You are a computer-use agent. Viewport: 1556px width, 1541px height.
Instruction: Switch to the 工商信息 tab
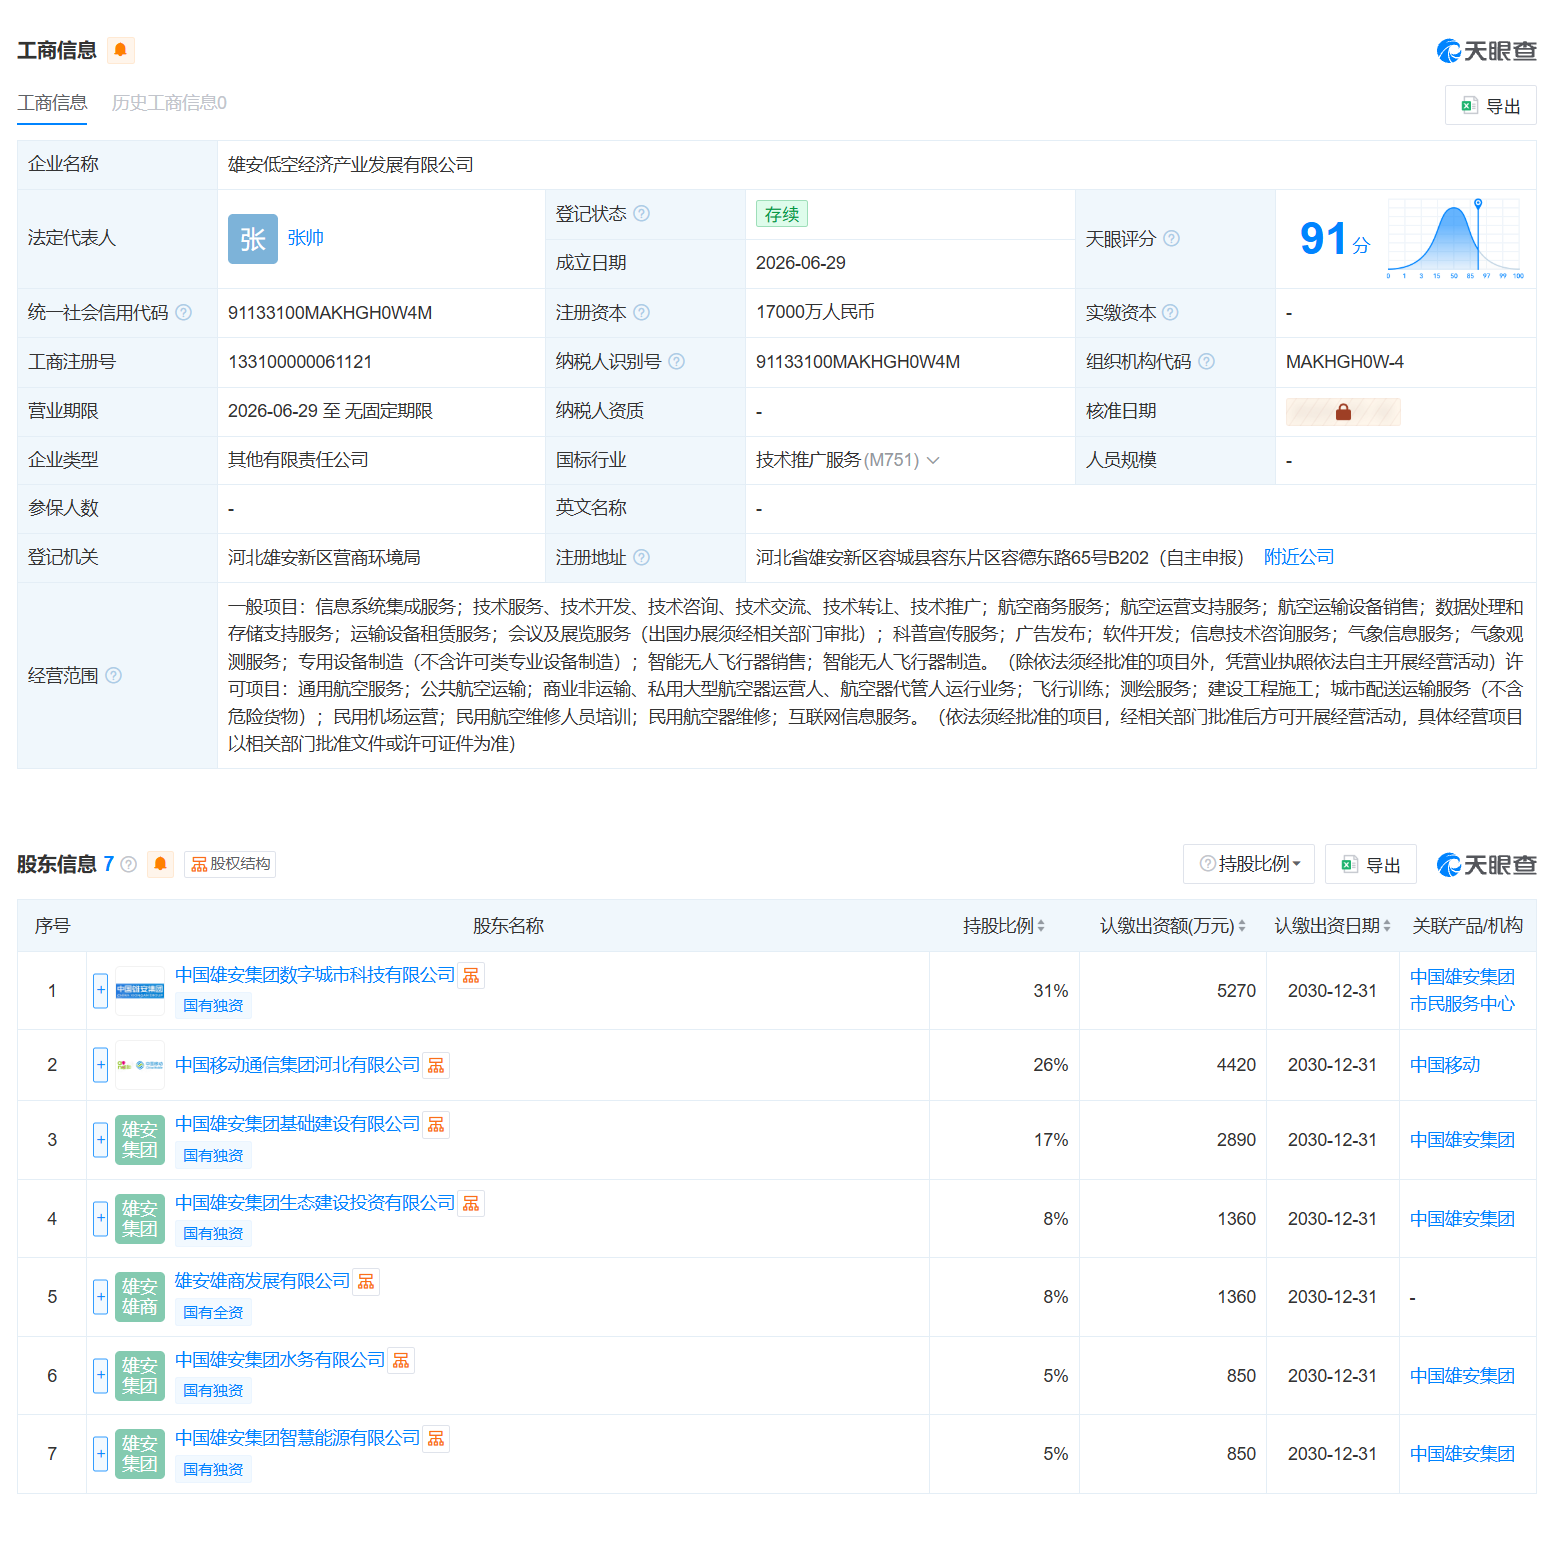[x=52, y=103]
